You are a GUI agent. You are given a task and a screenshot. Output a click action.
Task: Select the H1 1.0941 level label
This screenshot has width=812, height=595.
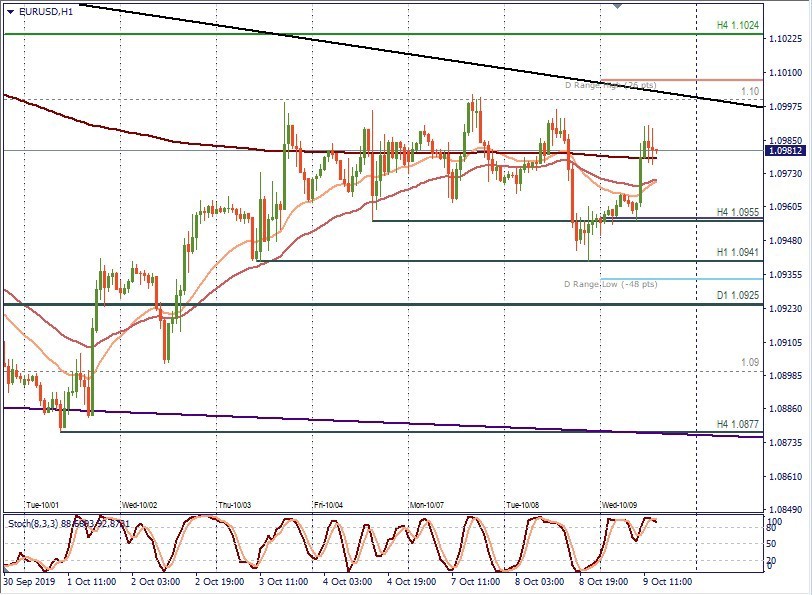click(x=737, y=252)
